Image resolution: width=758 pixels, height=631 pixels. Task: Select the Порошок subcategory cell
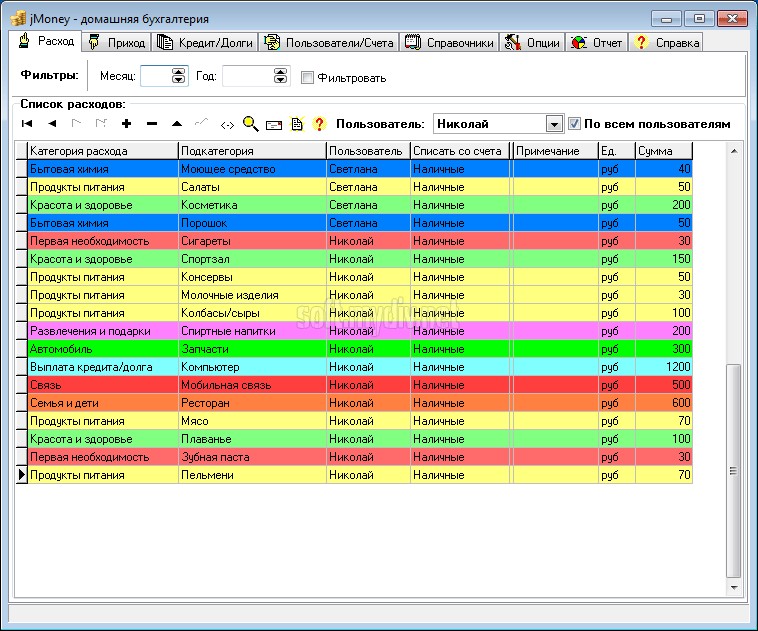(252, 223)
